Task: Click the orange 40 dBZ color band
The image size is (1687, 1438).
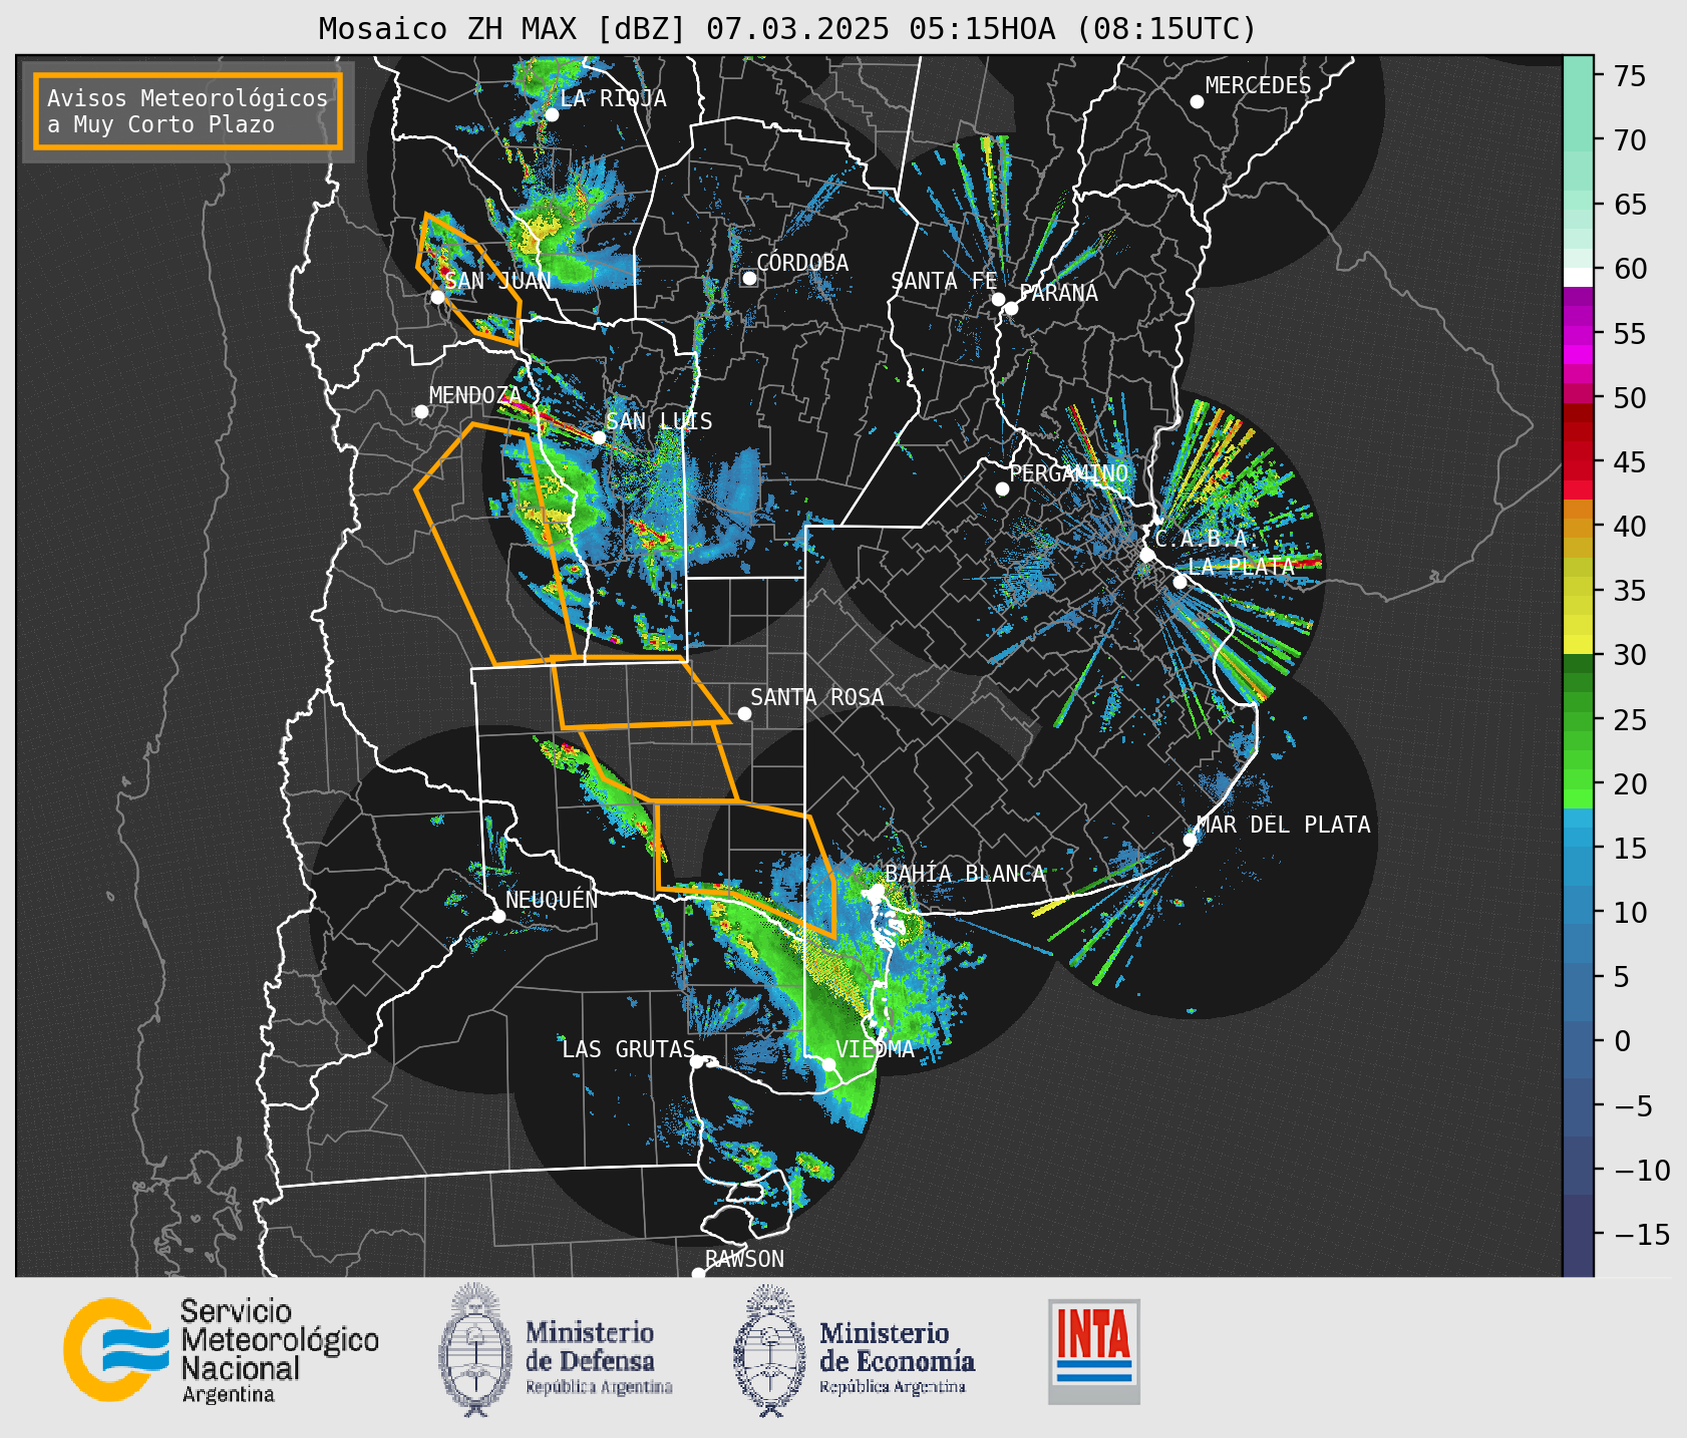Action: [x=1578, y=527]
